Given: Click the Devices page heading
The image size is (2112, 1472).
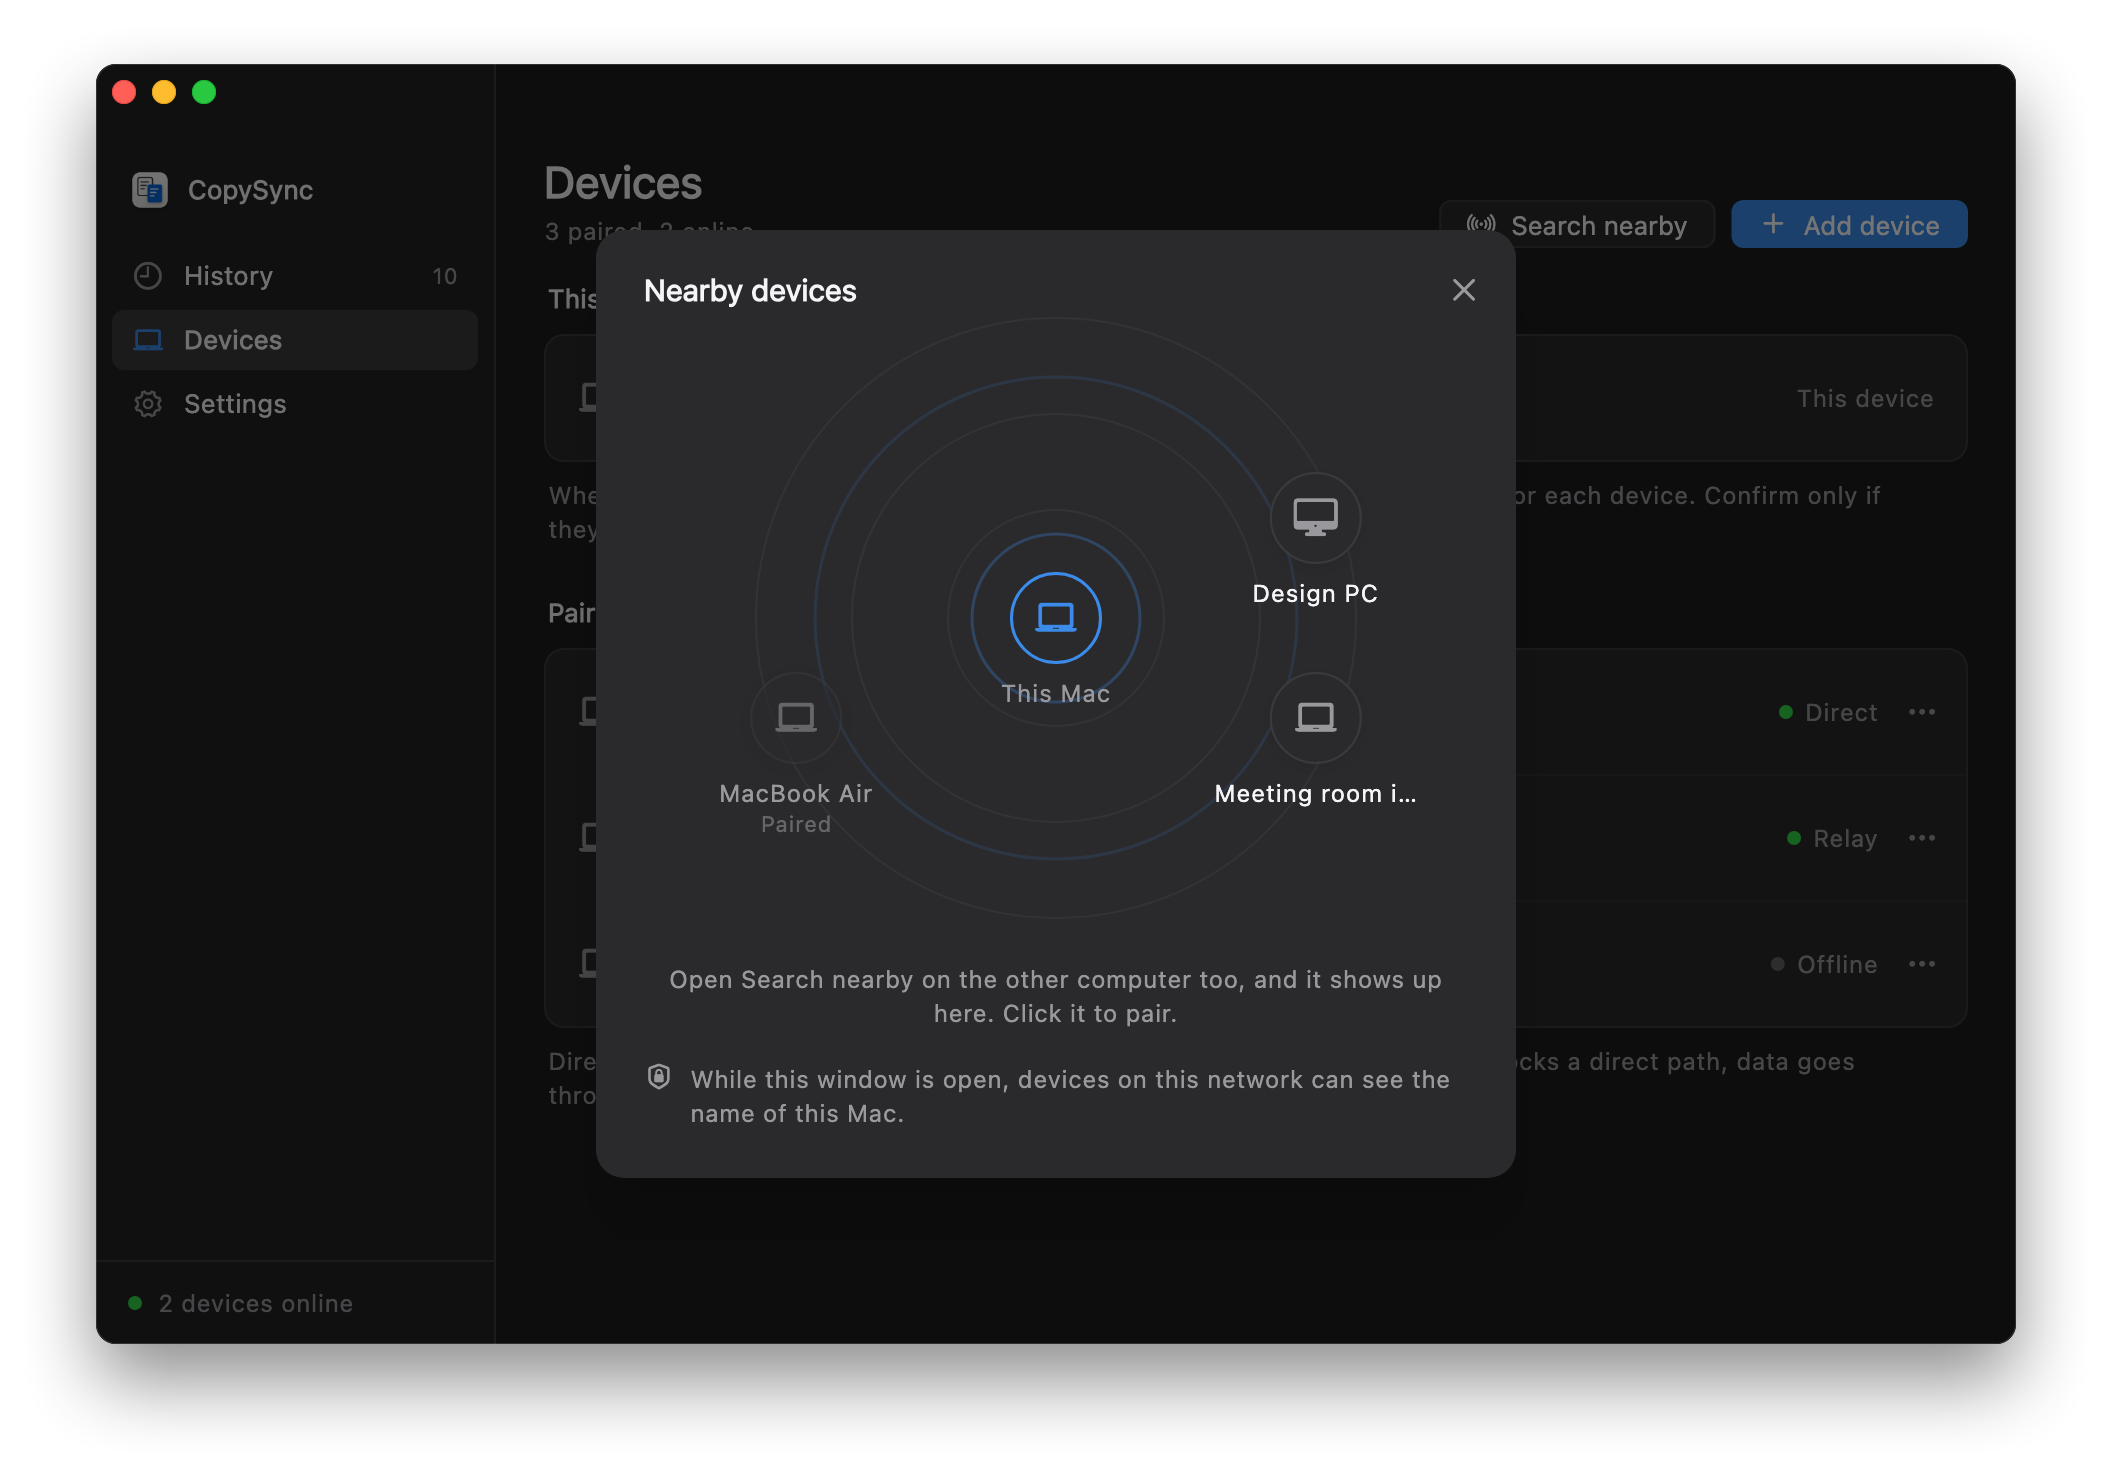Looking at the screenshot, I should (623, 183).
